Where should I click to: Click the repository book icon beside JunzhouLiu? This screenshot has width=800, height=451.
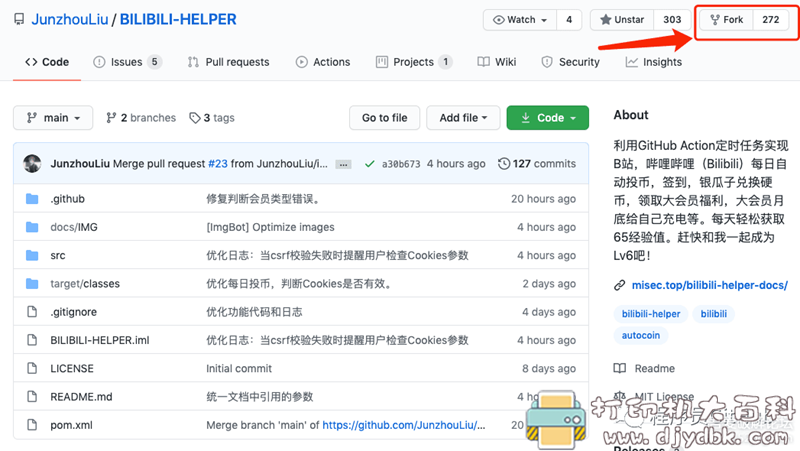(19, 19)
